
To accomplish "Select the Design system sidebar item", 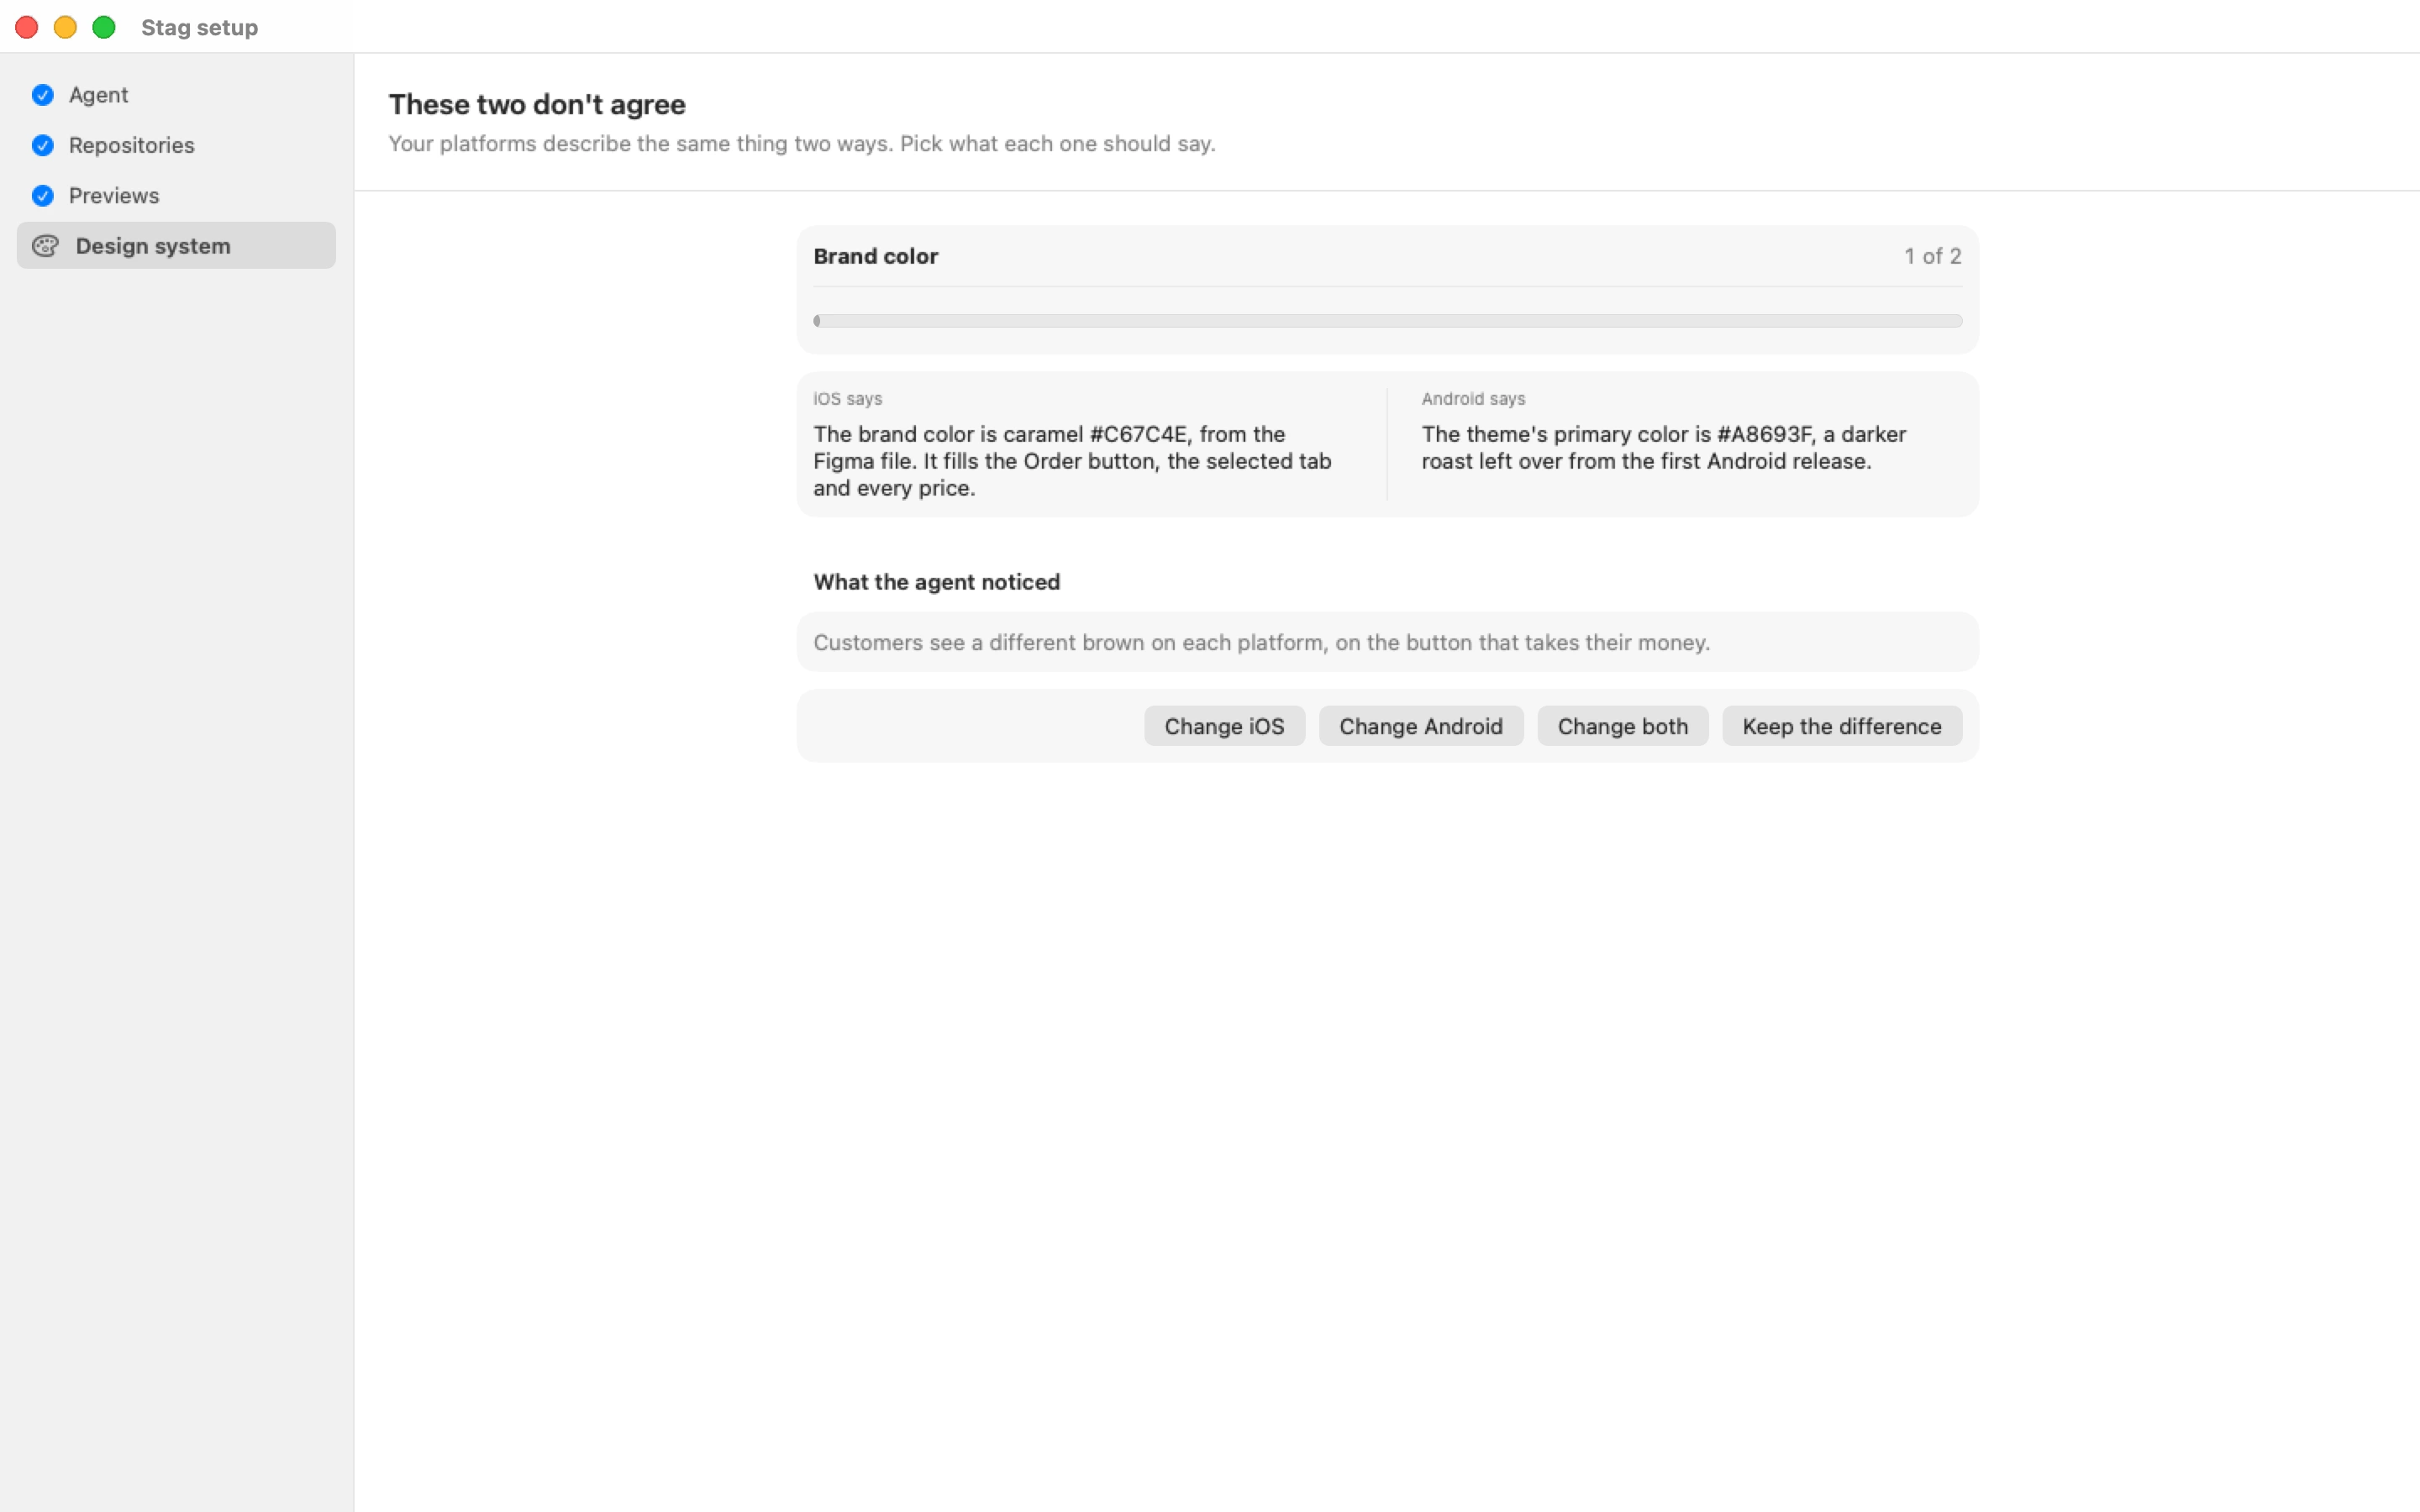I will [x=176, y=246].
